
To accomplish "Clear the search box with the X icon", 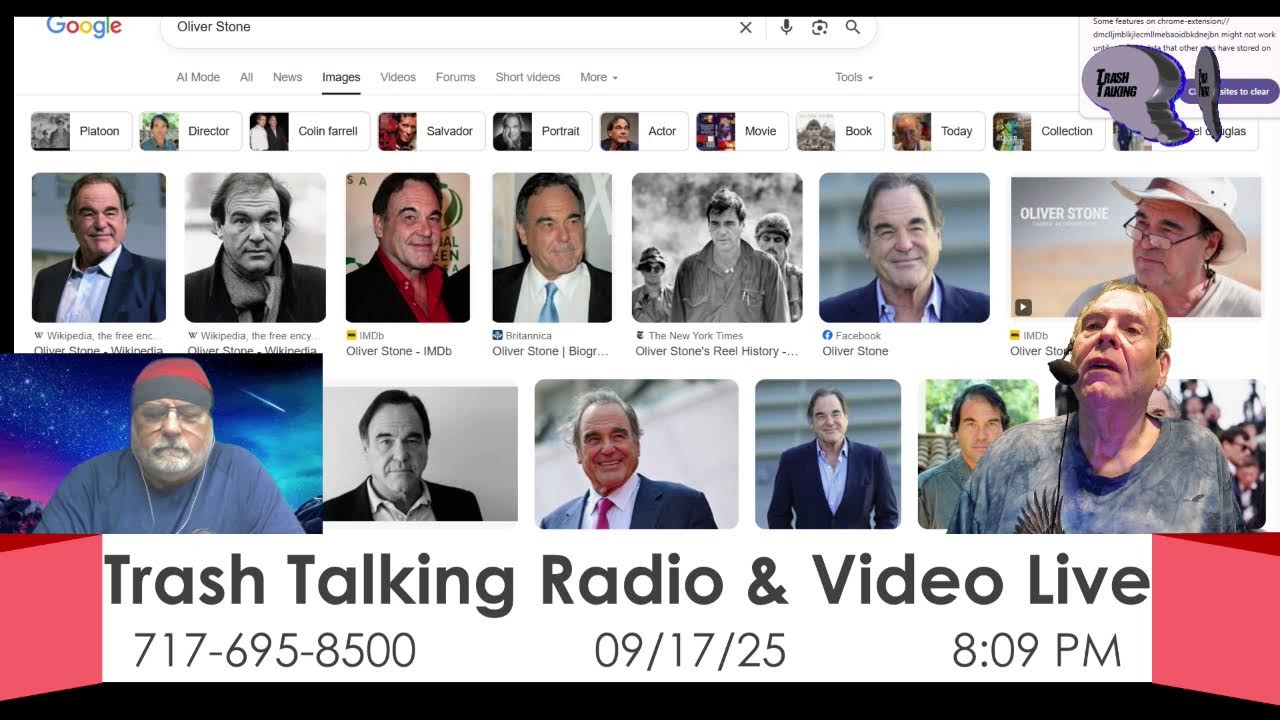I will click(x=745, y=27).
